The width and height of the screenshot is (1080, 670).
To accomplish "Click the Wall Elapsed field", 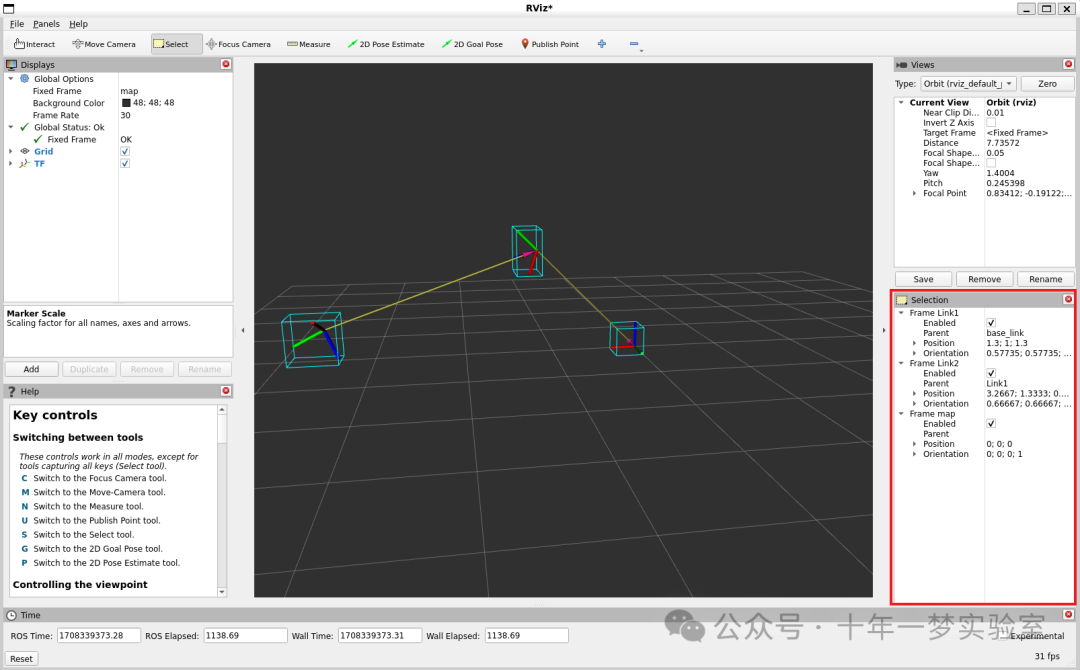I will coord(527,636).
